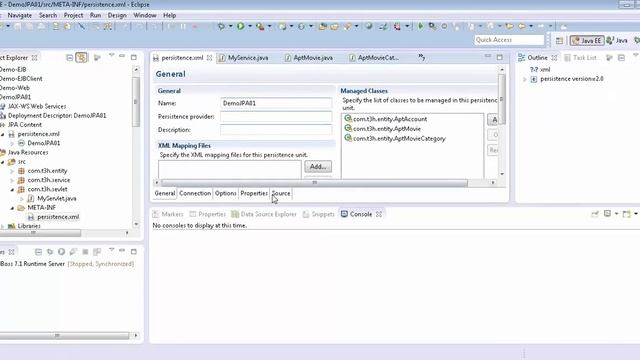
Task: Click Open Perspective icon
Action: coord(559,40)
